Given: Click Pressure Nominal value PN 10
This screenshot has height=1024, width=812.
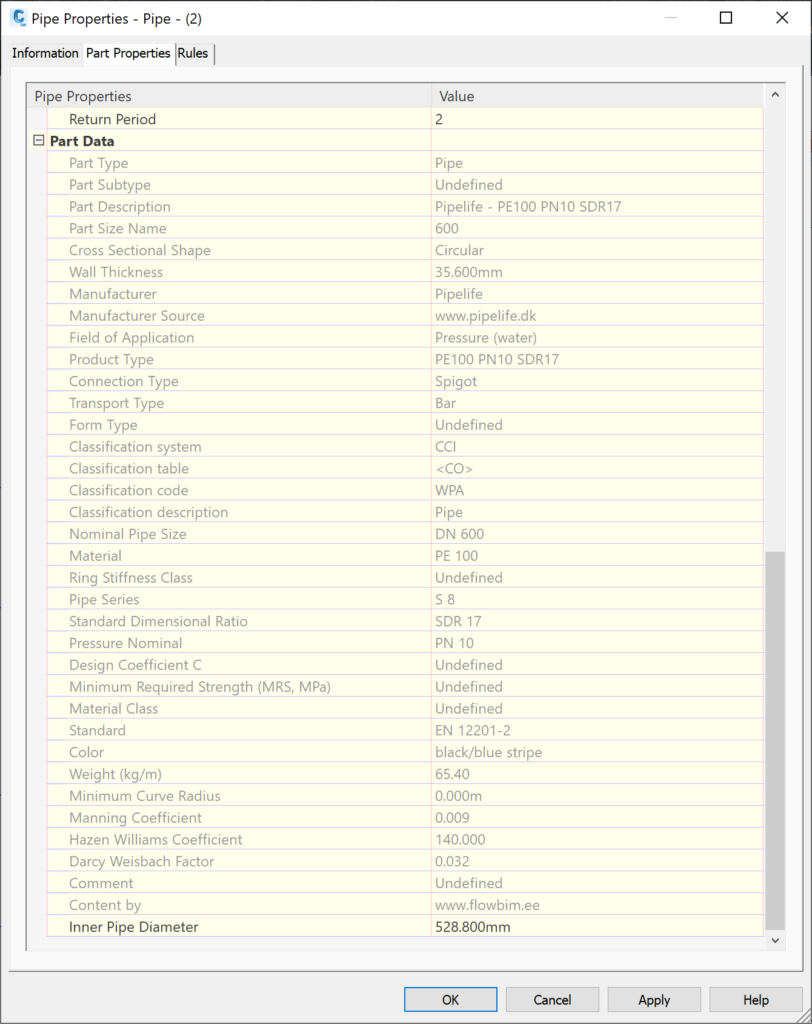Looking at the screenshot, I should coord(454,643).
